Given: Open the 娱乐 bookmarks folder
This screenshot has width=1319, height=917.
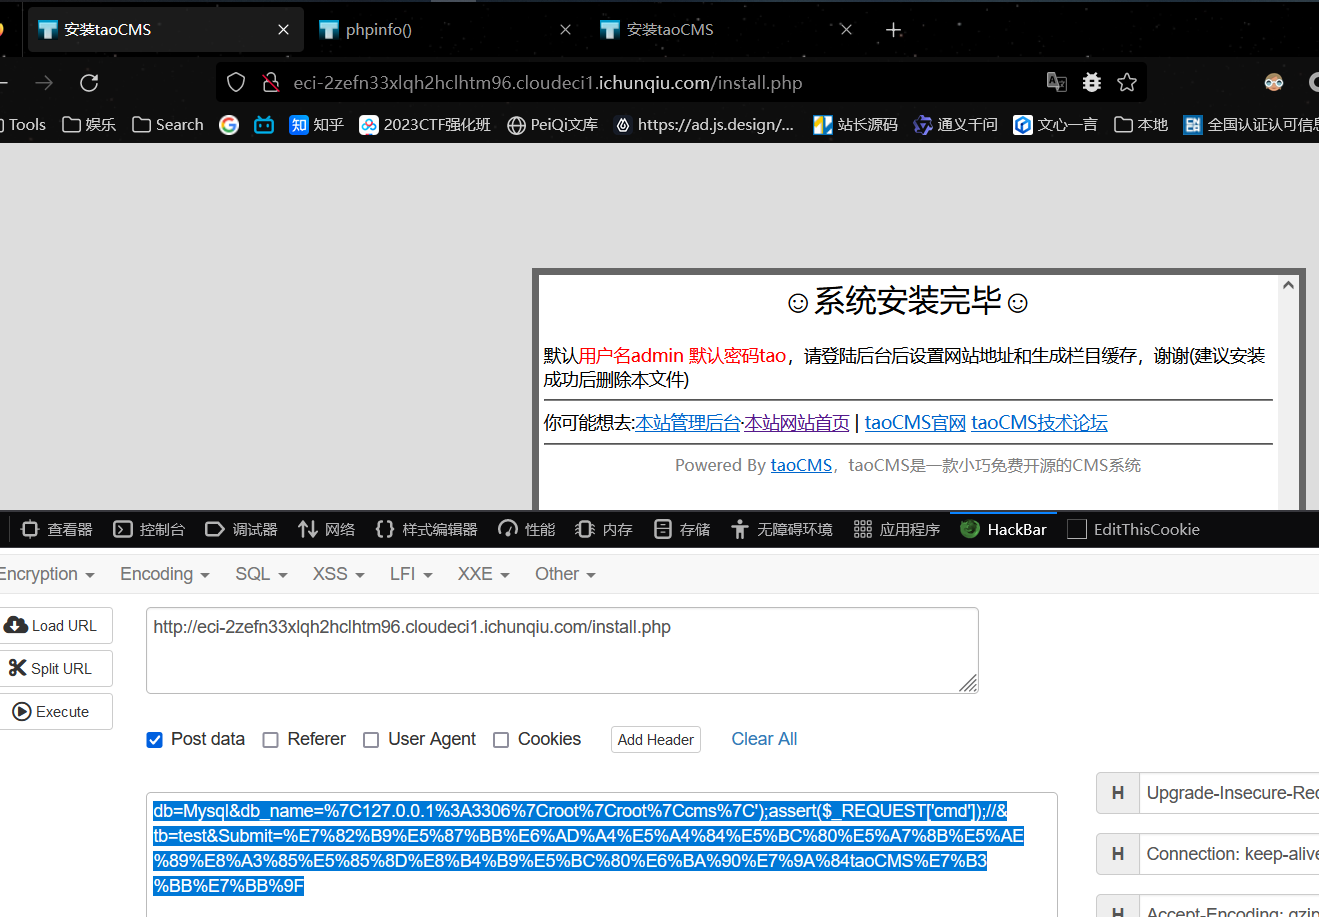Looking at the screenshot, I should pyautogui.click(x=89, y=125).
